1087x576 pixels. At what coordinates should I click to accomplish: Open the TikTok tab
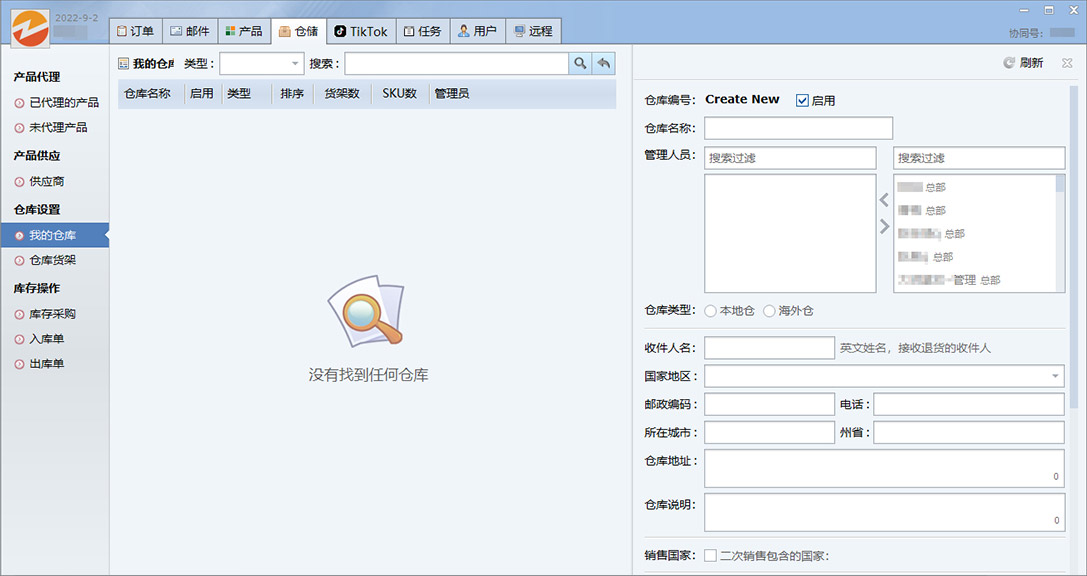[360, 31]
